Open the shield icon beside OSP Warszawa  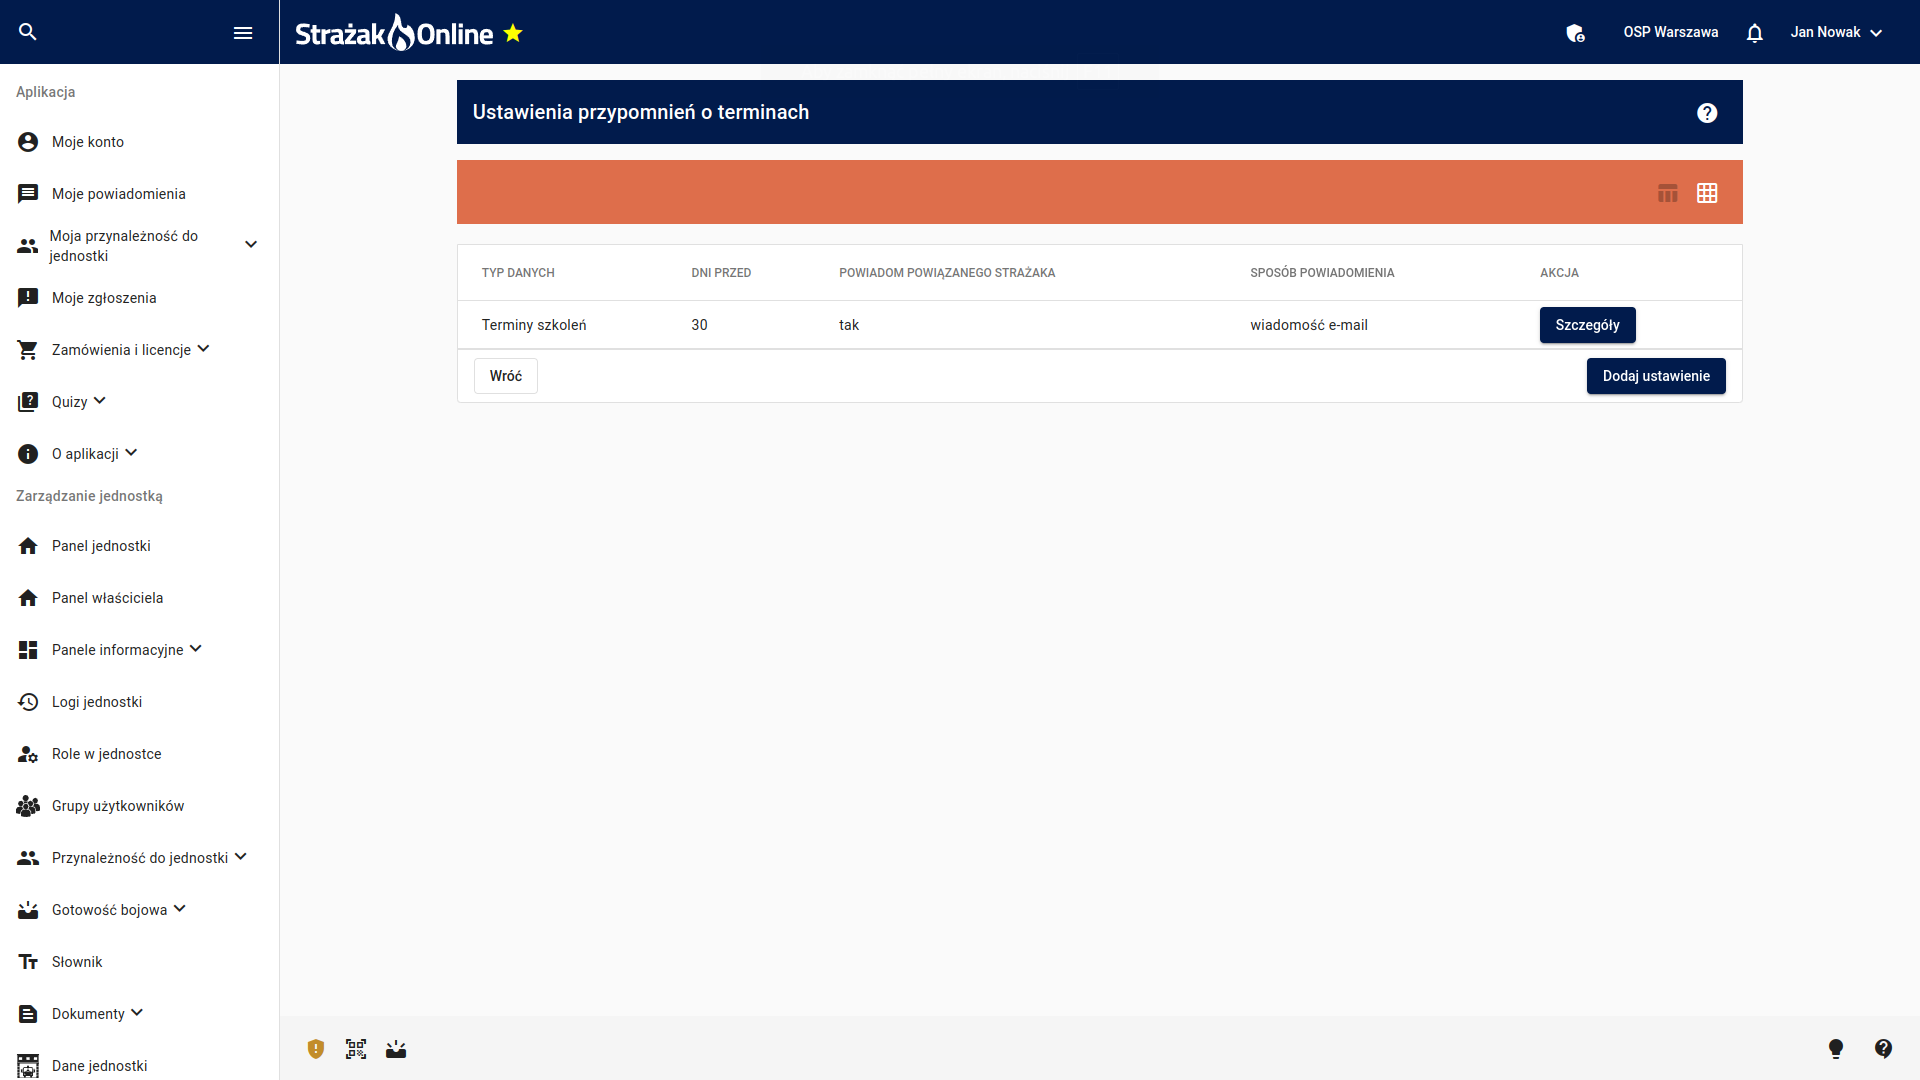click(1575, 33)
